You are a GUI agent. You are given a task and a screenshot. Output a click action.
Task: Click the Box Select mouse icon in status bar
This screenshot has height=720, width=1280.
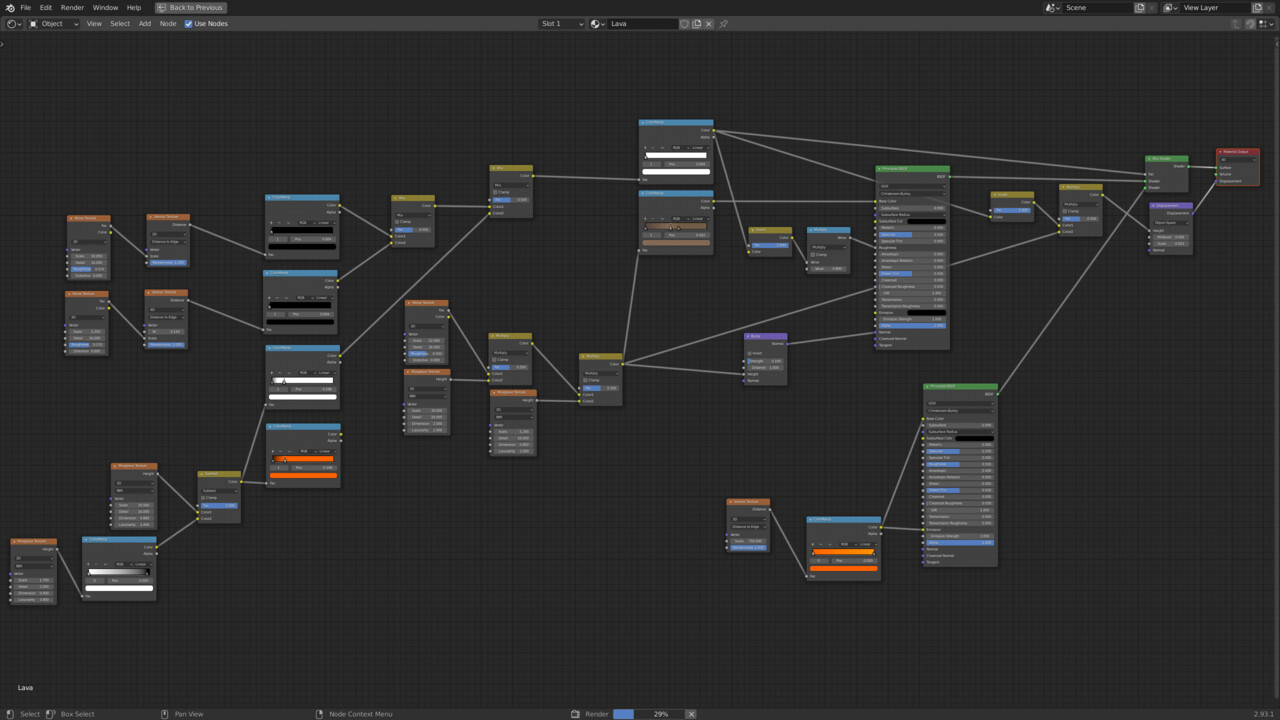click(51, 714)
